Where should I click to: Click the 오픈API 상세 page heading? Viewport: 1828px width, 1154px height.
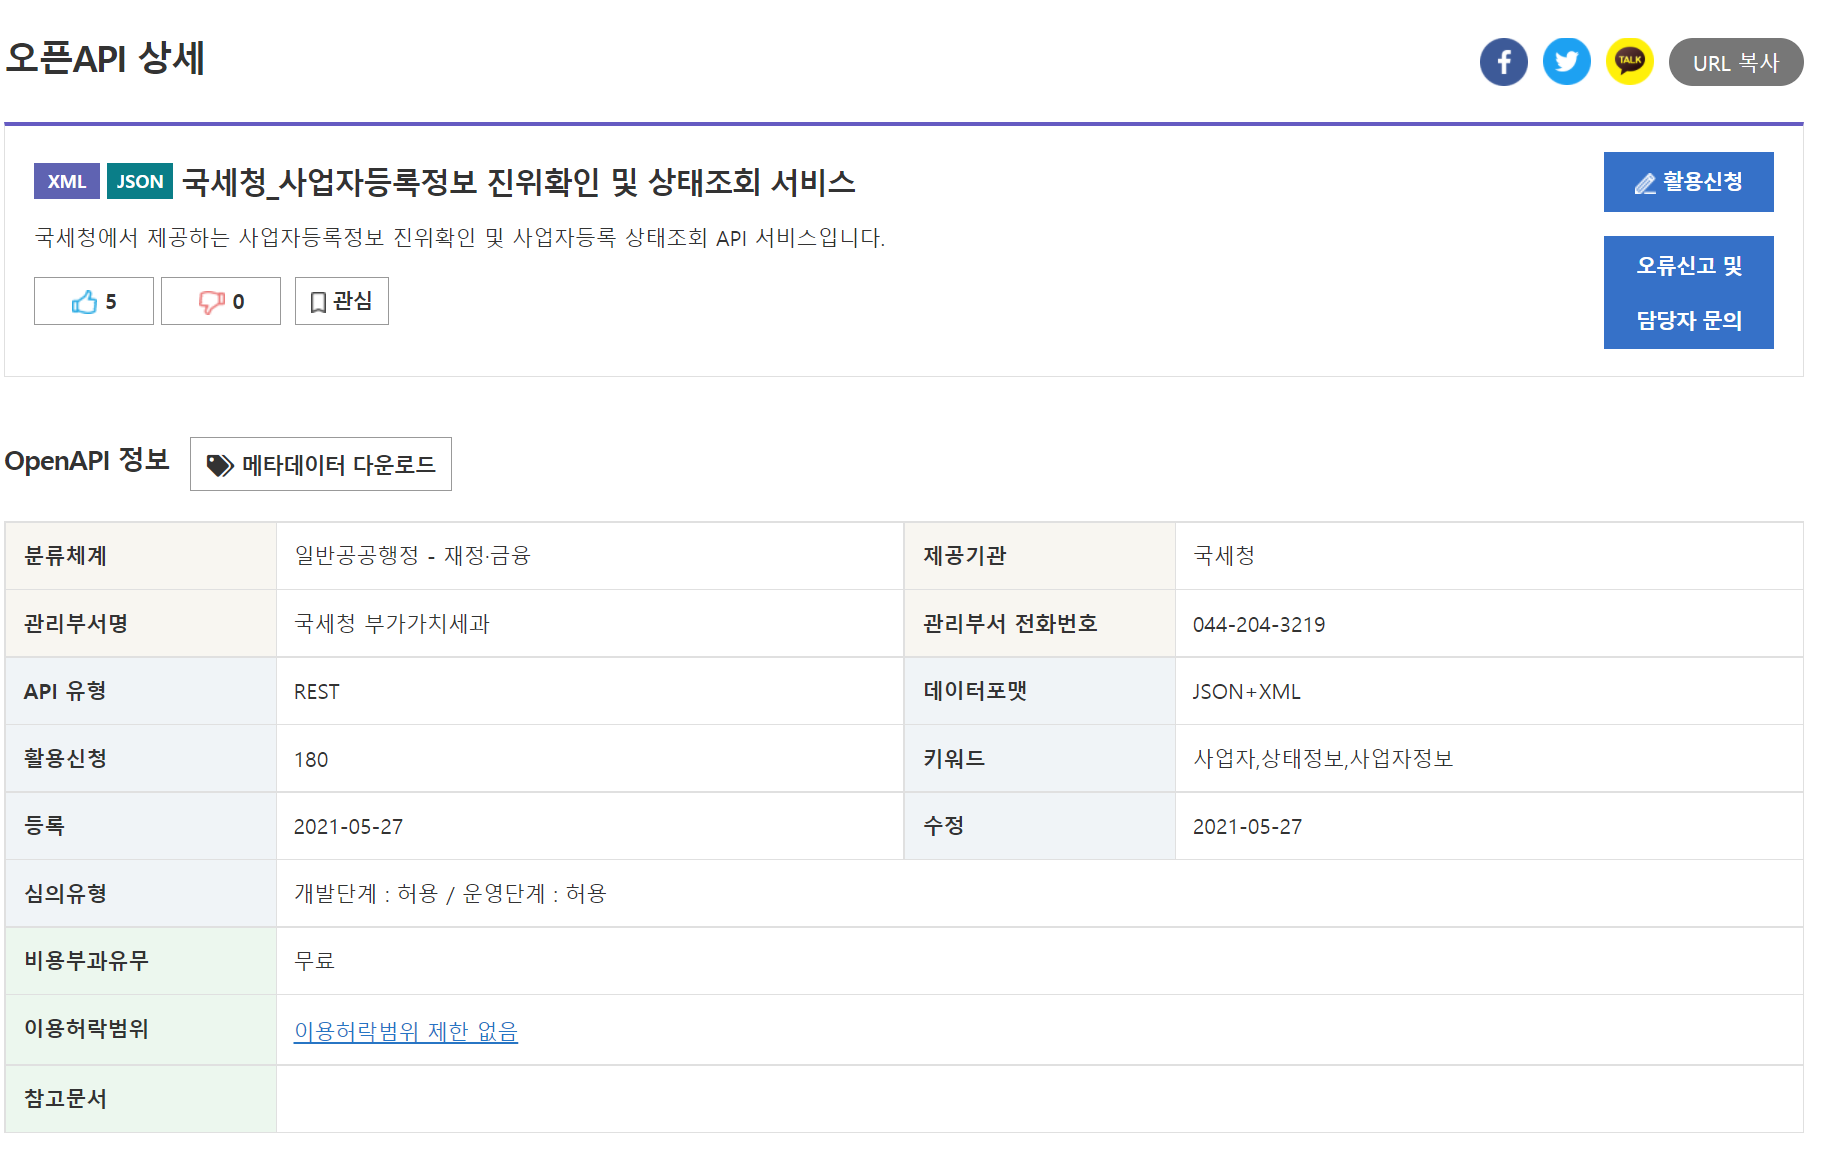coord(104,58)
